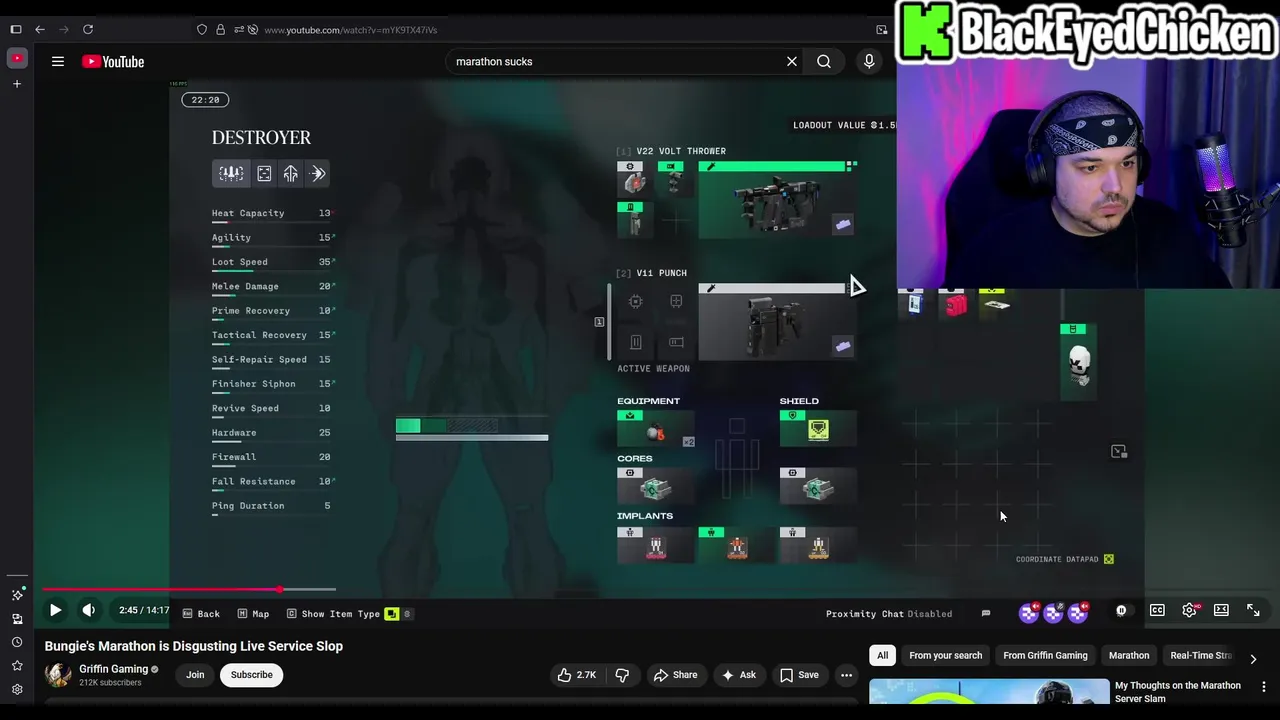Select the 'All' filter chip

click(882, 655)
